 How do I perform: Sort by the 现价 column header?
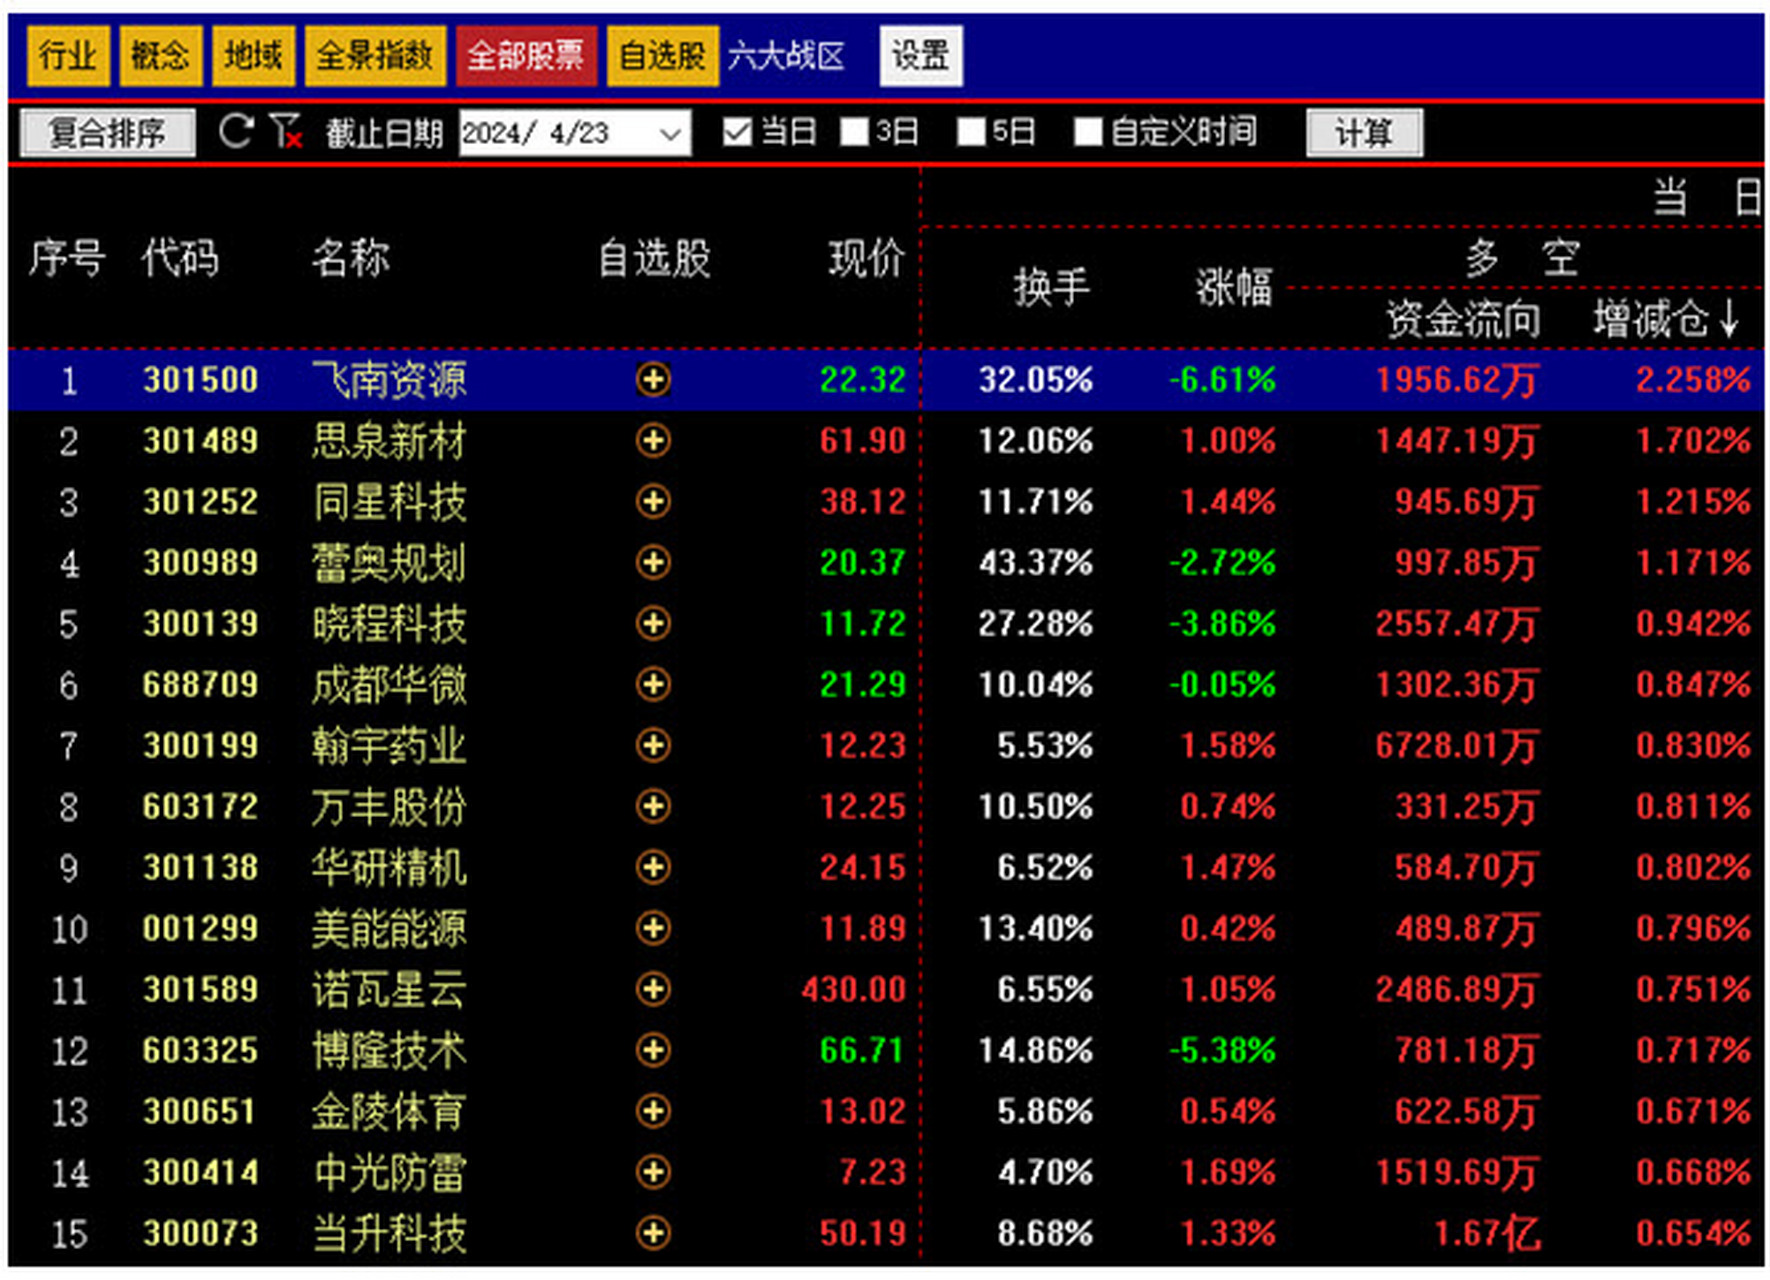(866, 258)
